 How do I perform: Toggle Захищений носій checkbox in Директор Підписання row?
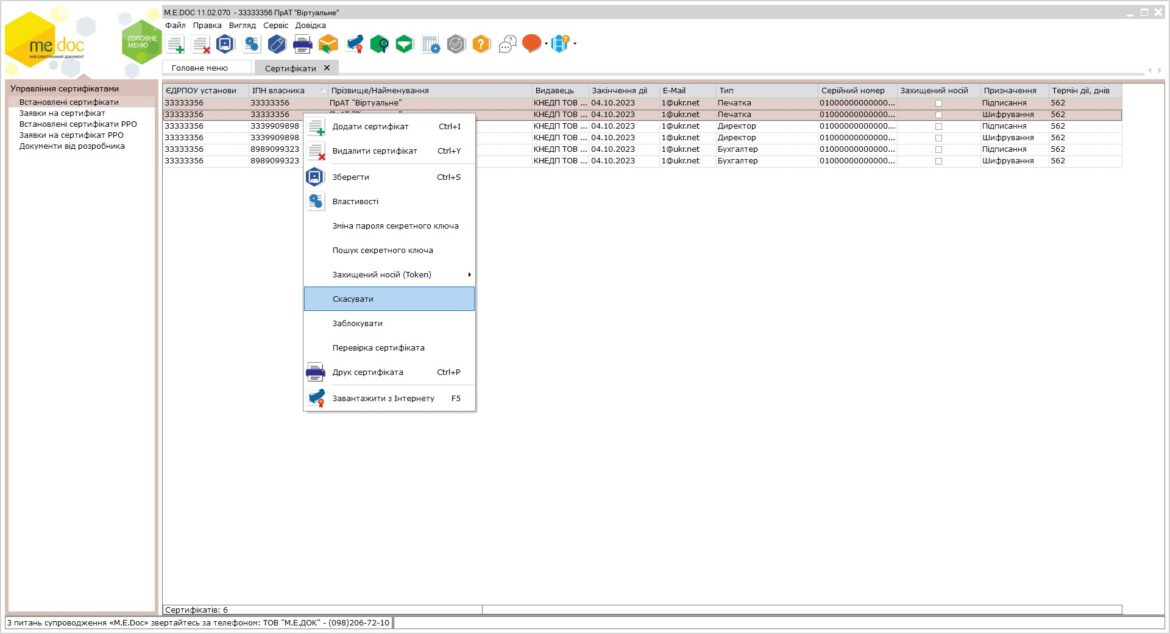tap(939, 127)
